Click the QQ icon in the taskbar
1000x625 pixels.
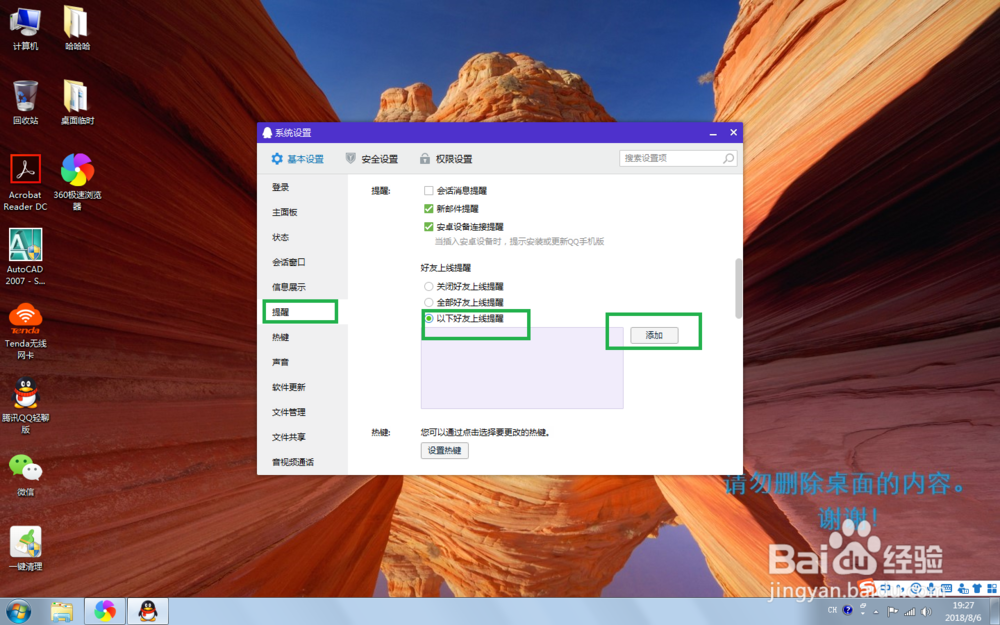click(146, 608)
